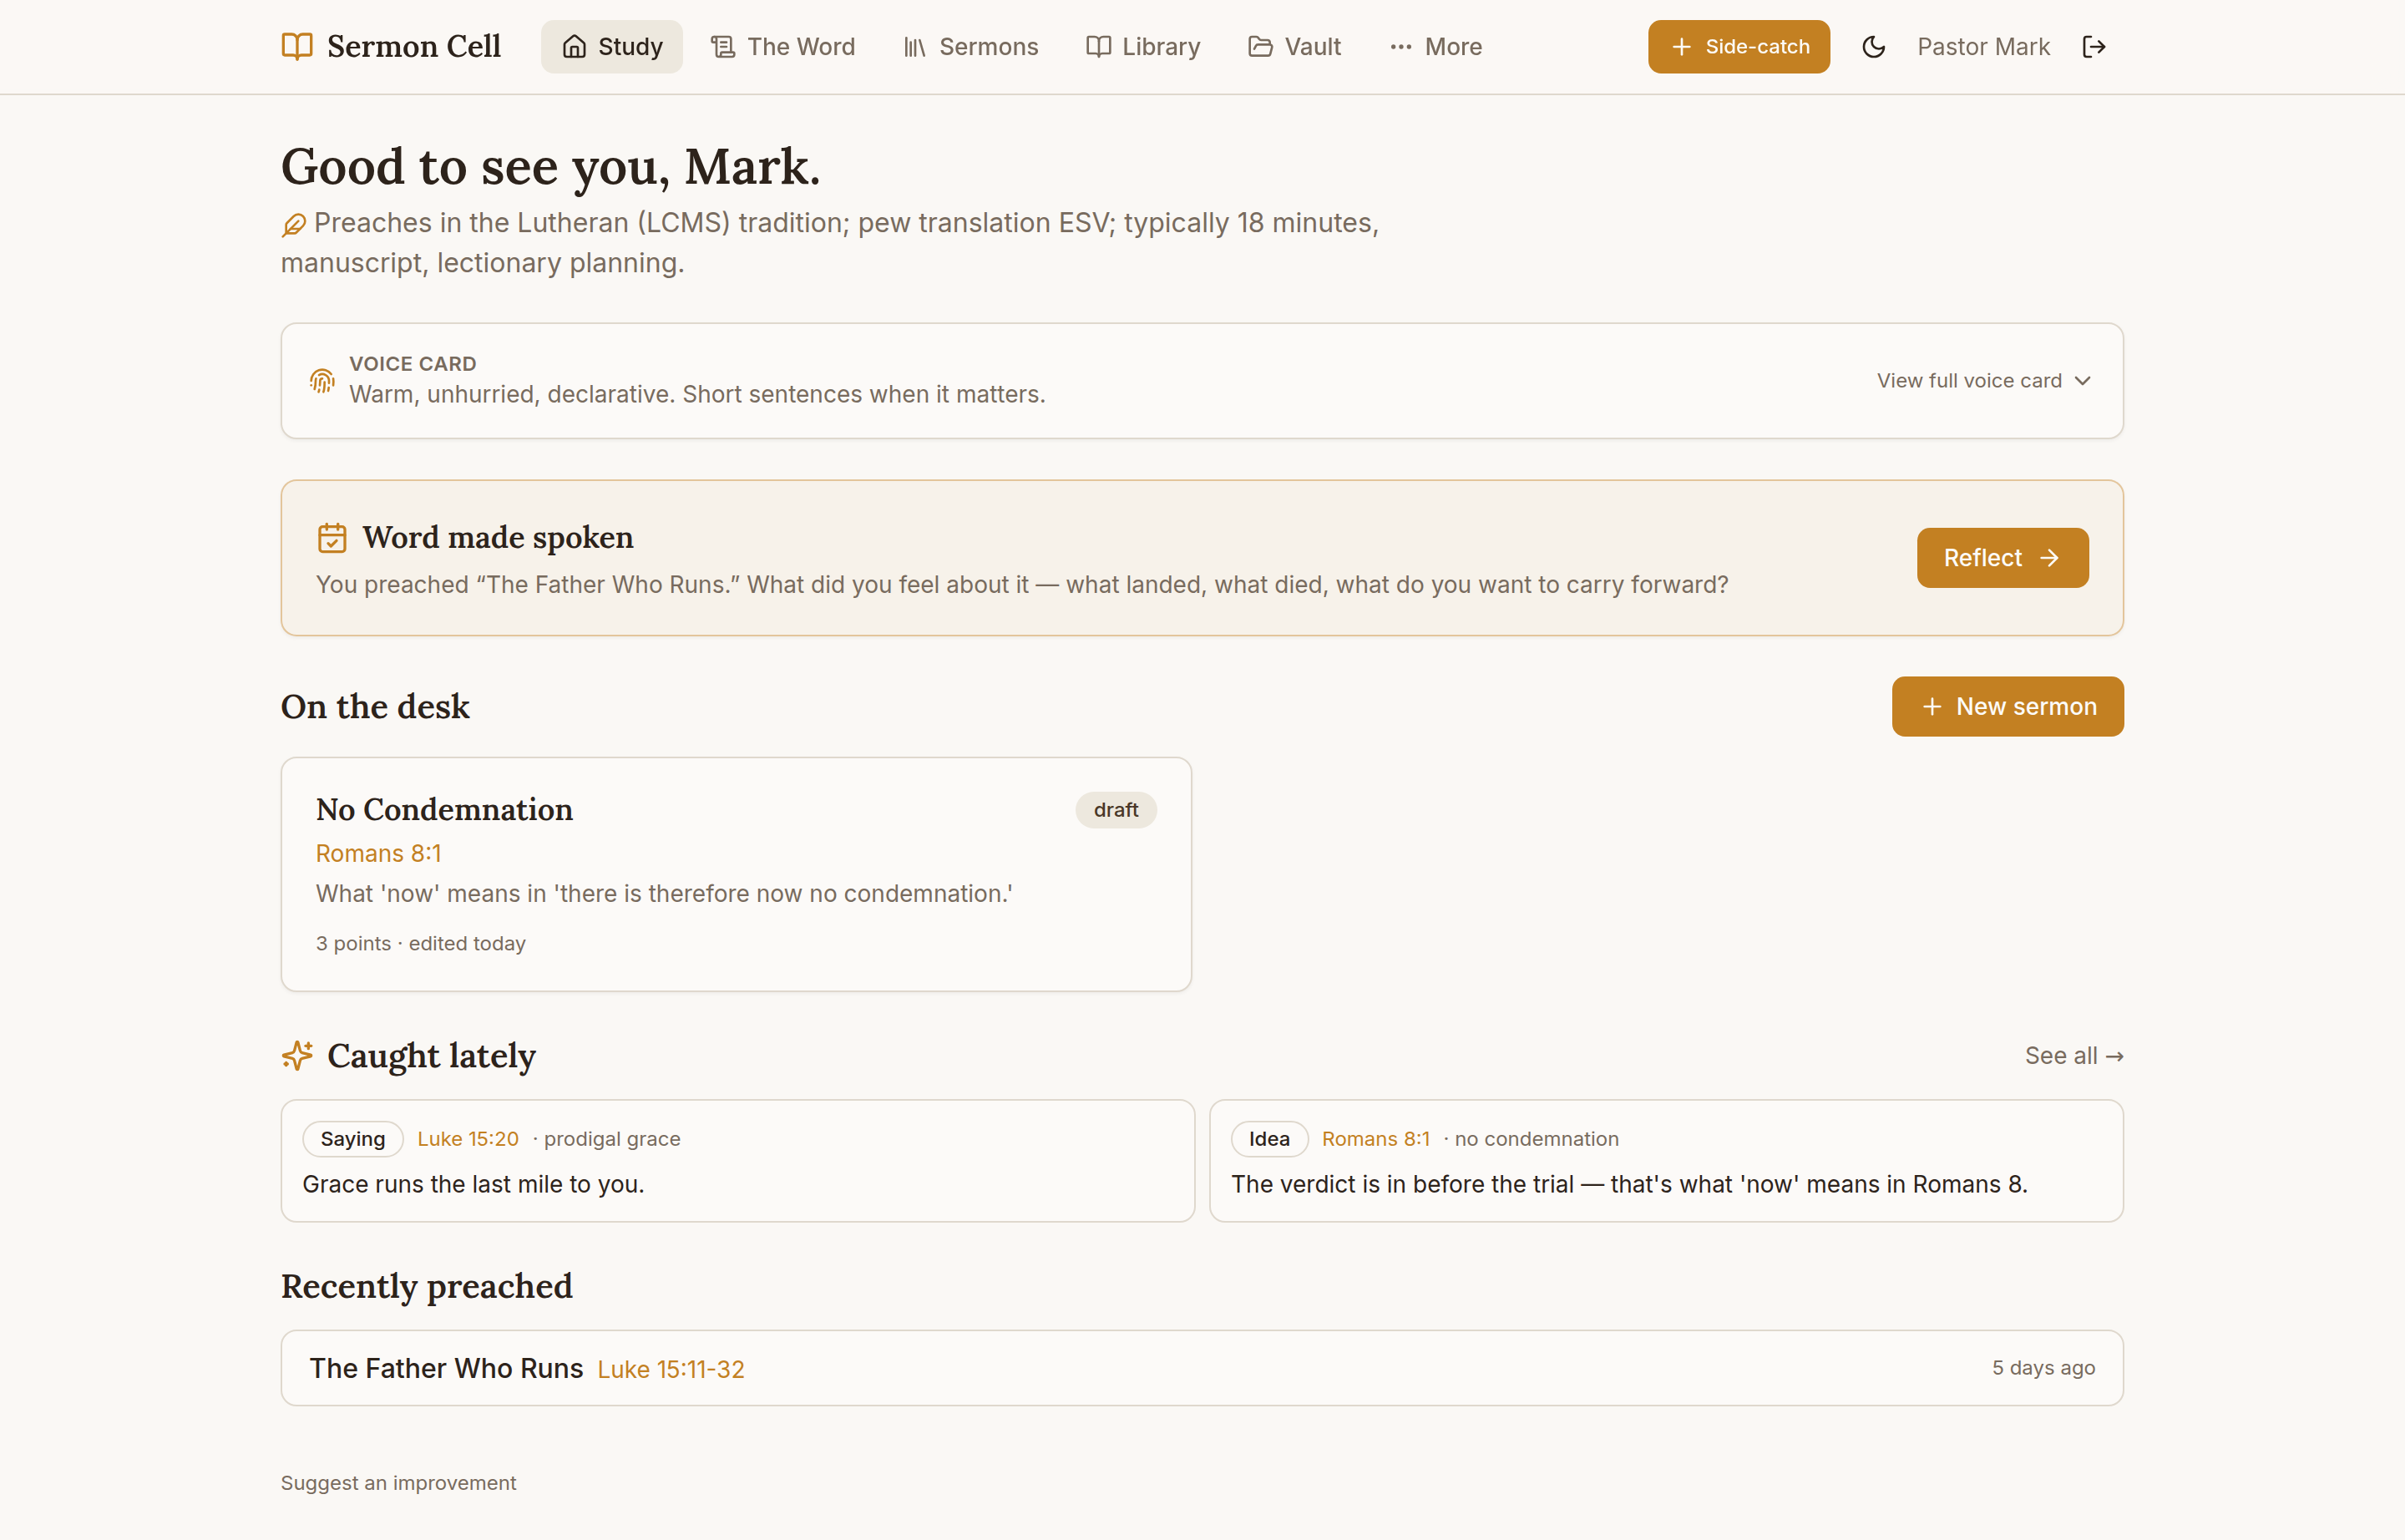Click the '5 days ago' timestamp
2405x1540 pixels.
pos(2043,1368)
